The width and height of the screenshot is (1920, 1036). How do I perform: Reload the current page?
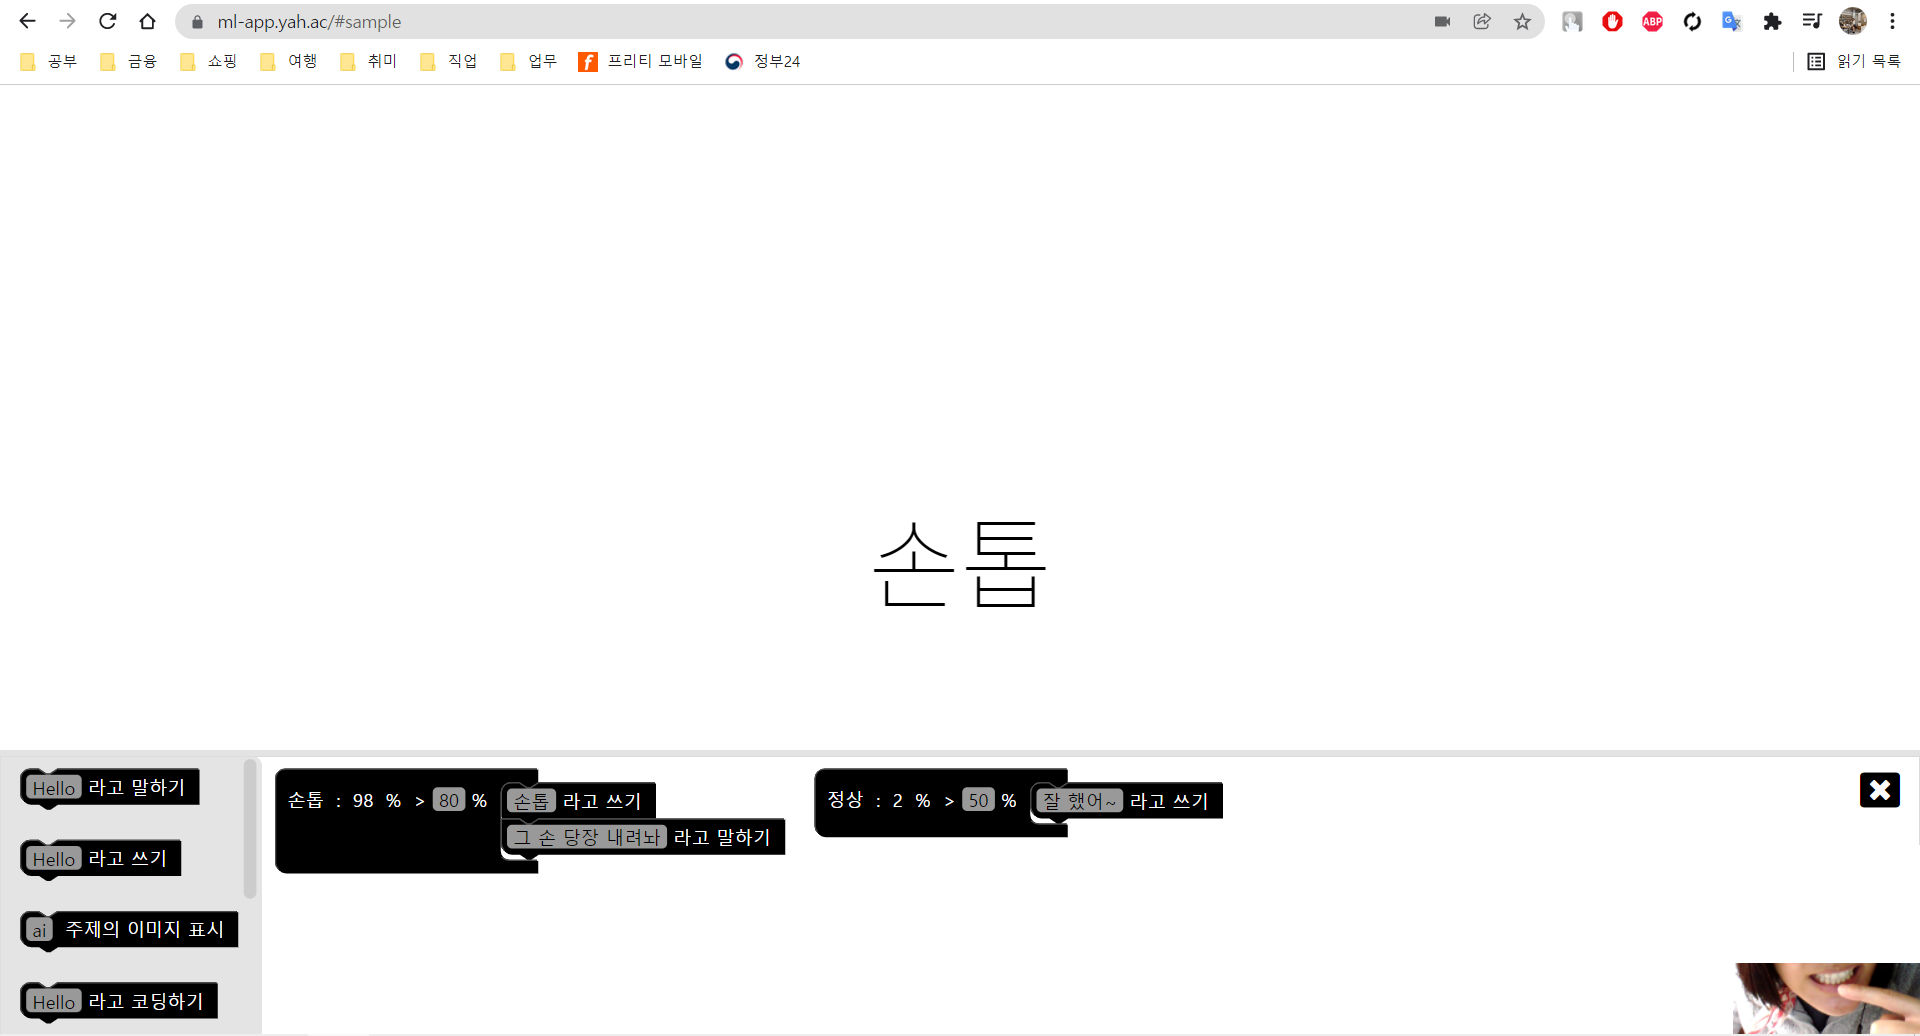(107, 21)
